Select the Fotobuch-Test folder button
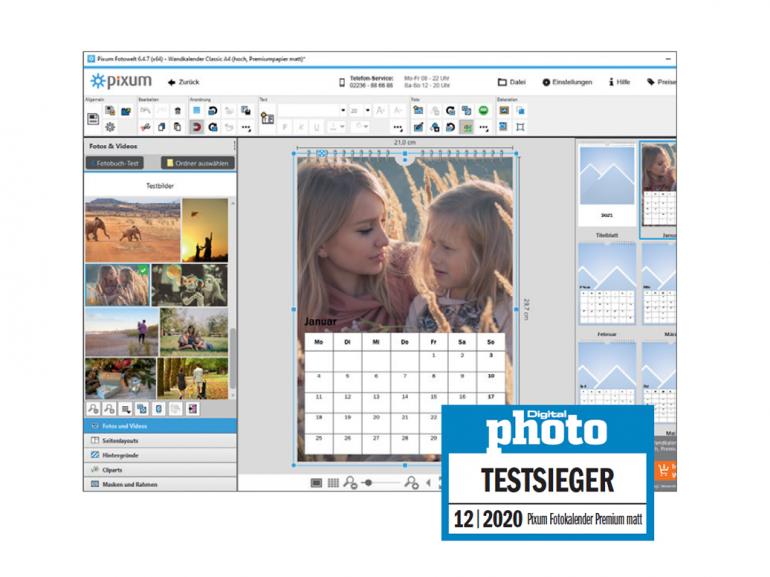Screen dimensions: 770x577 [115, 163]
